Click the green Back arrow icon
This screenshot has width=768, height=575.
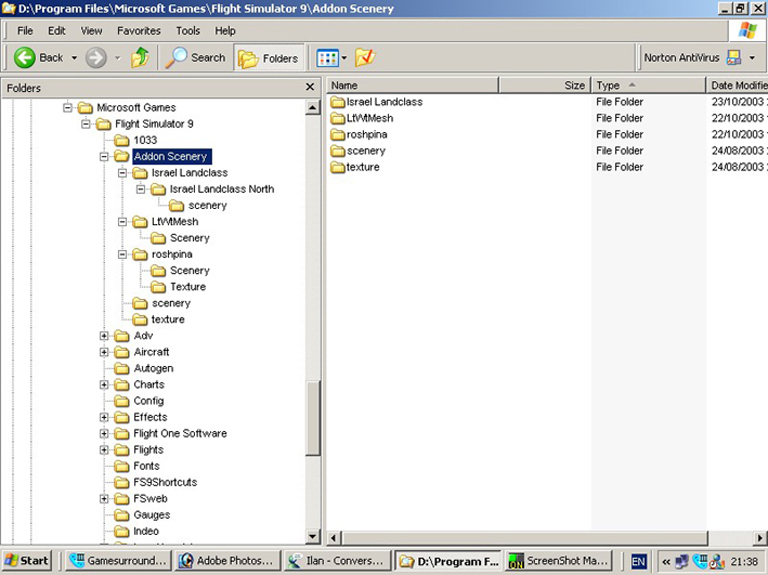coord(24,58)
